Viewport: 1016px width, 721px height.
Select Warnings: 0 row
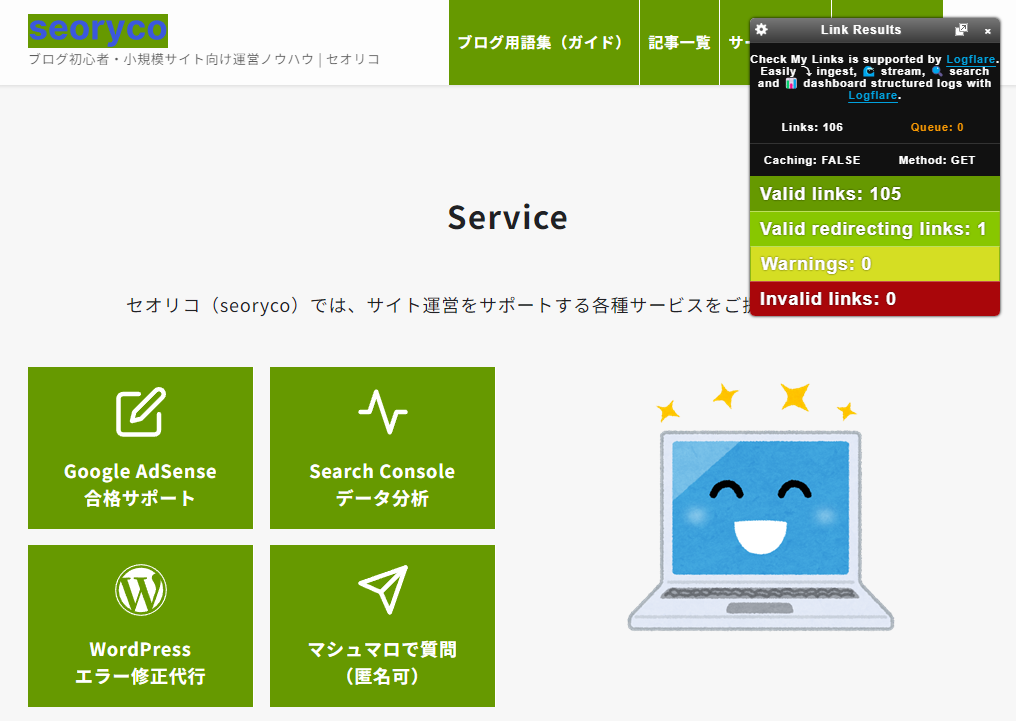click(x=875, y=264)
